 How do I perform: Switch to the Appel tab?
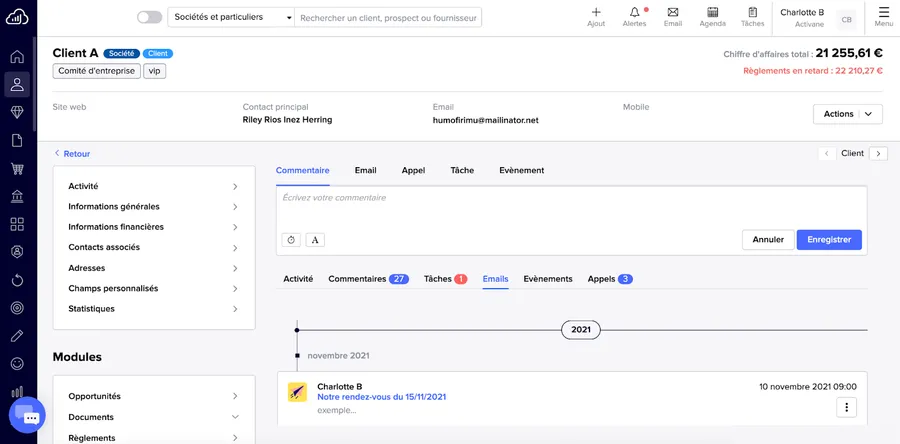[x=413, y=170]
